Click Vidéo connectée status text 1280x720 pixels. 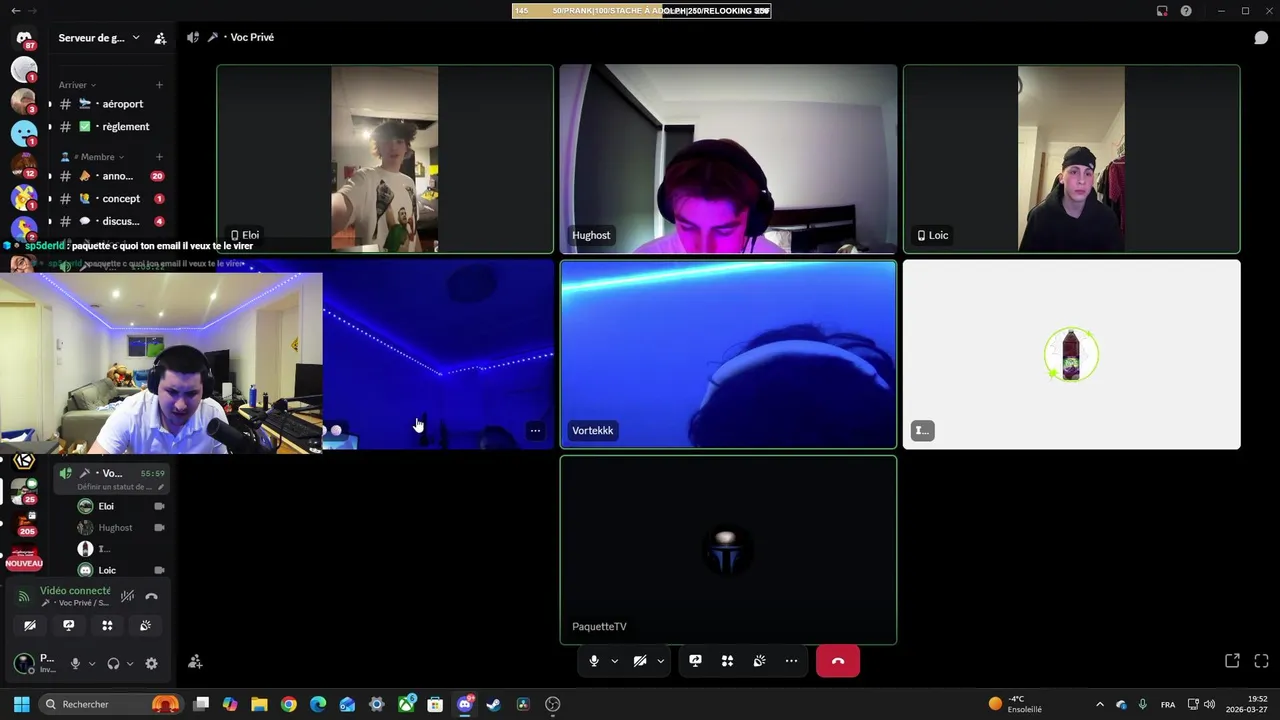tap(75, 591)
